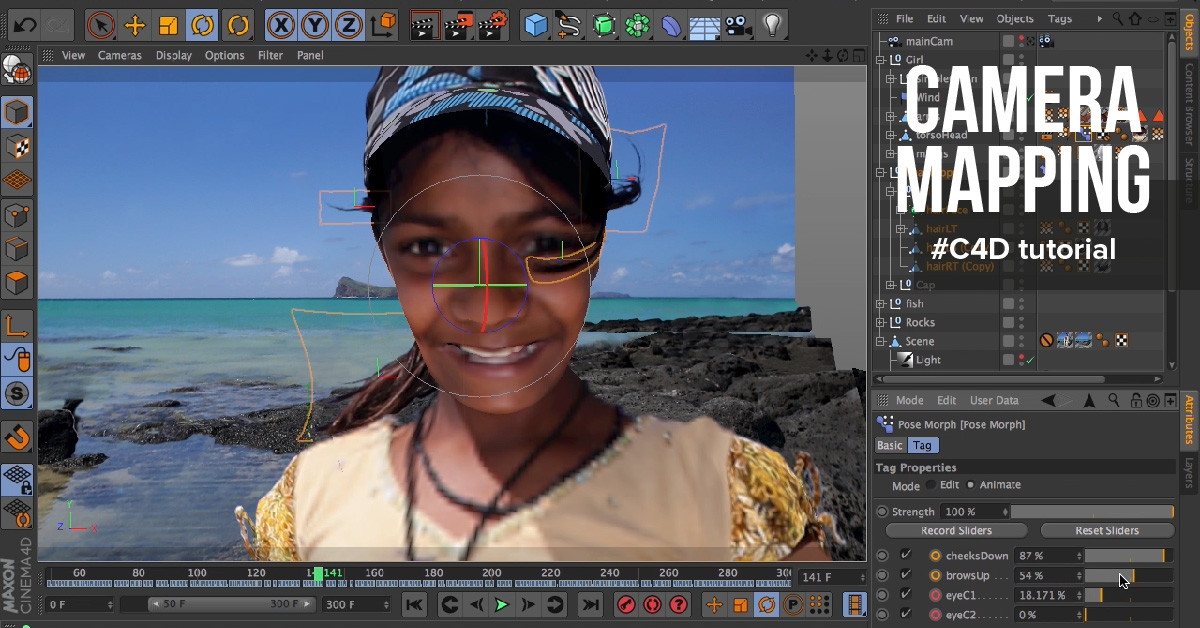The width and height of the screenshot is (1200, 628).
Task: Toggle the visibility dot next to Rocks
Action: (x=1022, y=318)
